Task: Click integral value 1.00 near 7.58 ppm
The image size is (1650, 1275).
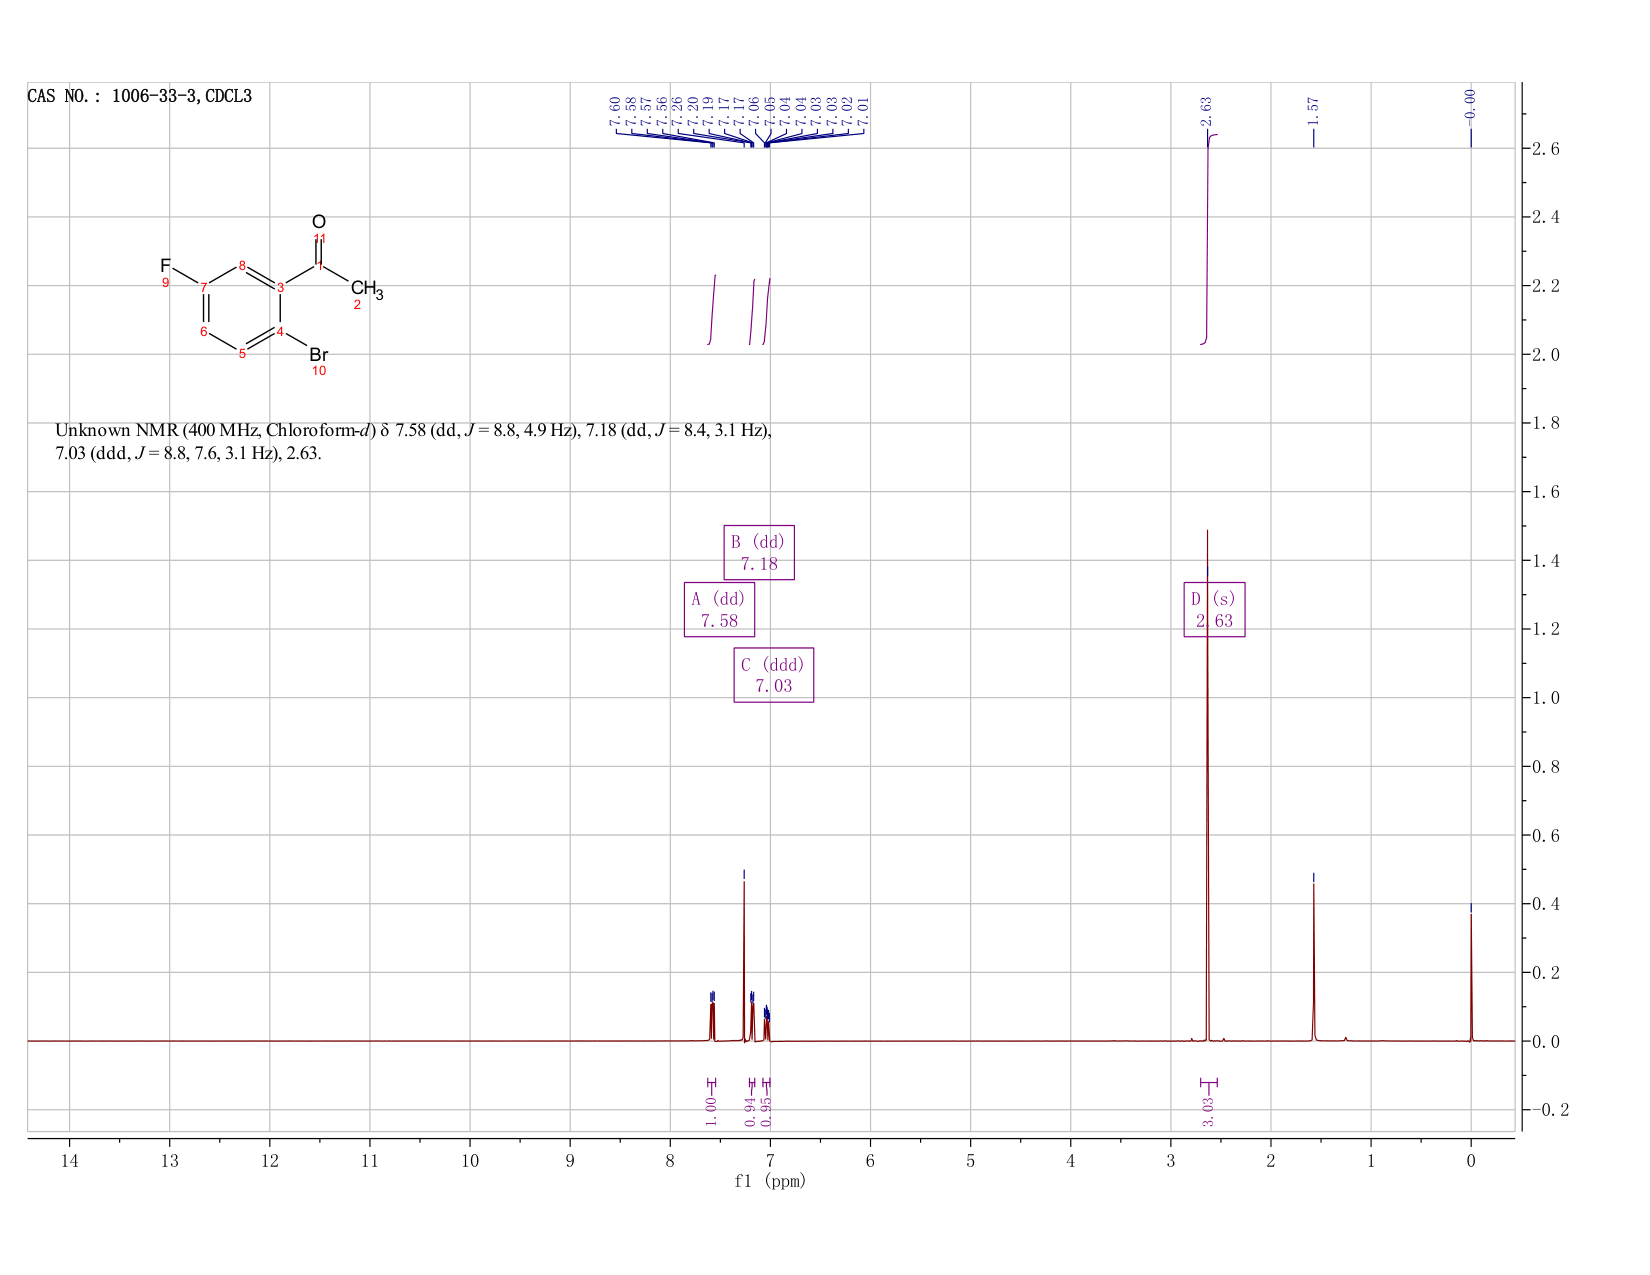Action: [711, 1111]
